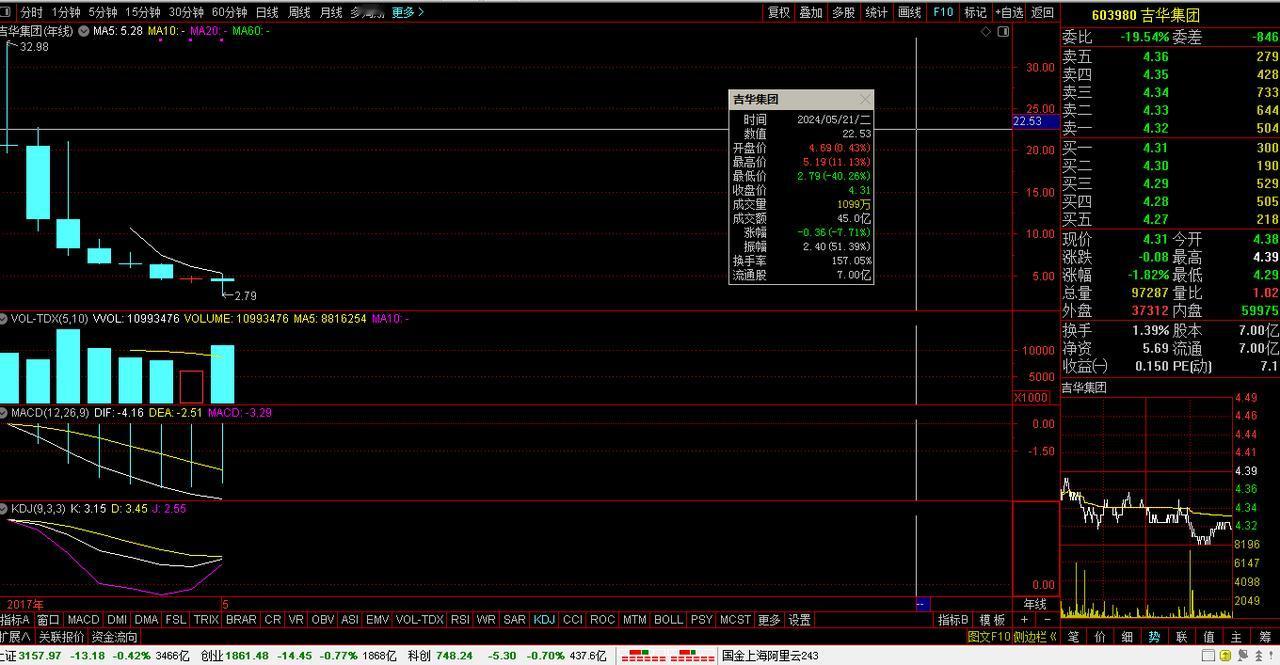Viewport: 1280px width, 665px height.
Task: Click the 复权 adjustment button
Action: tap(779, 12)
